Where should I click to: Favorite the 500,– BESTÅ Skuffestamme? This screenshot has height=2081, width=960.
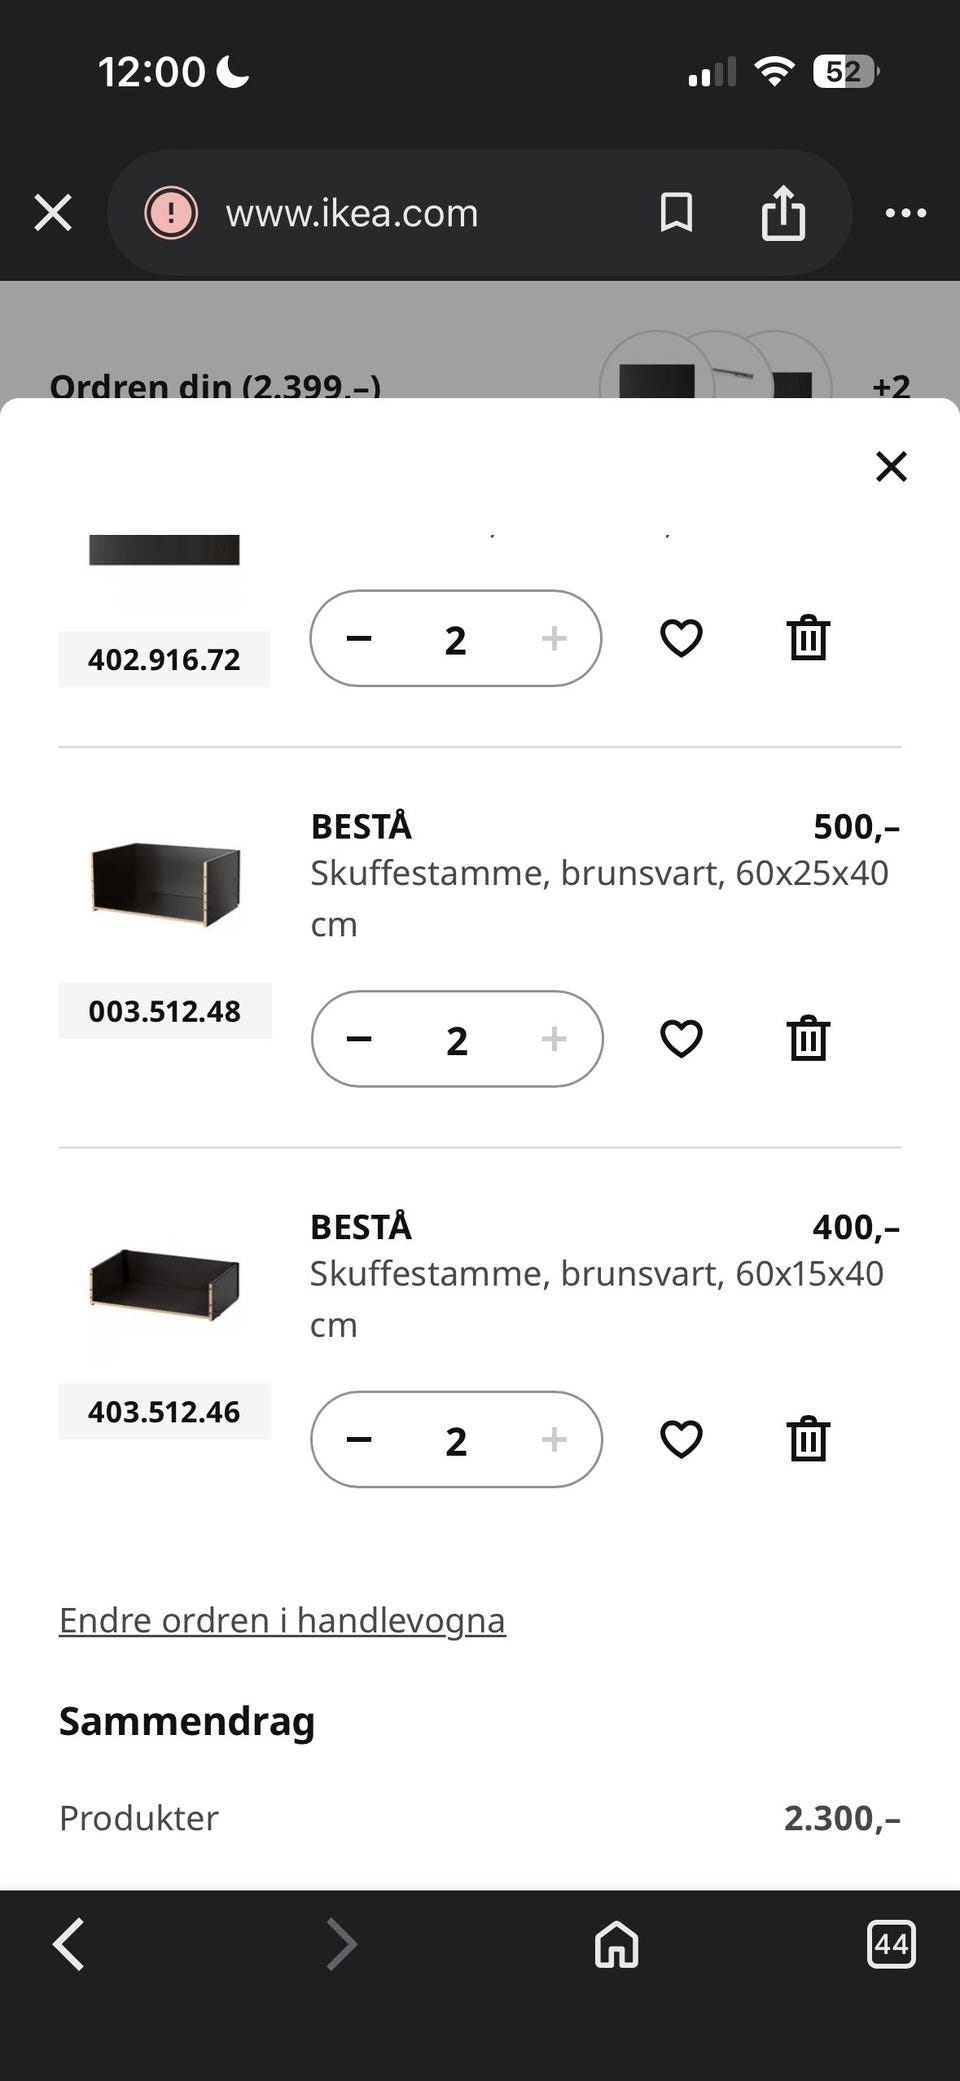681,1039
